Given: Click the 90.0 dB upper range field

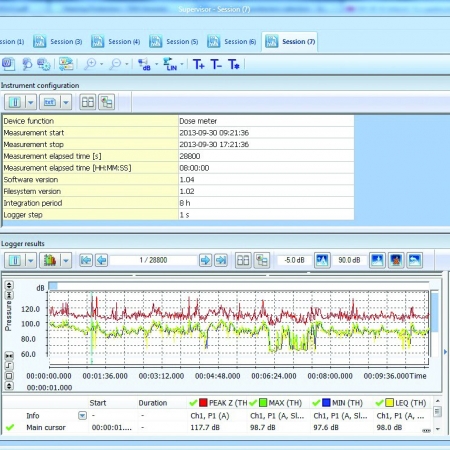Looking at the screenshot, I should pyautogui.click(x=349, y=260).
